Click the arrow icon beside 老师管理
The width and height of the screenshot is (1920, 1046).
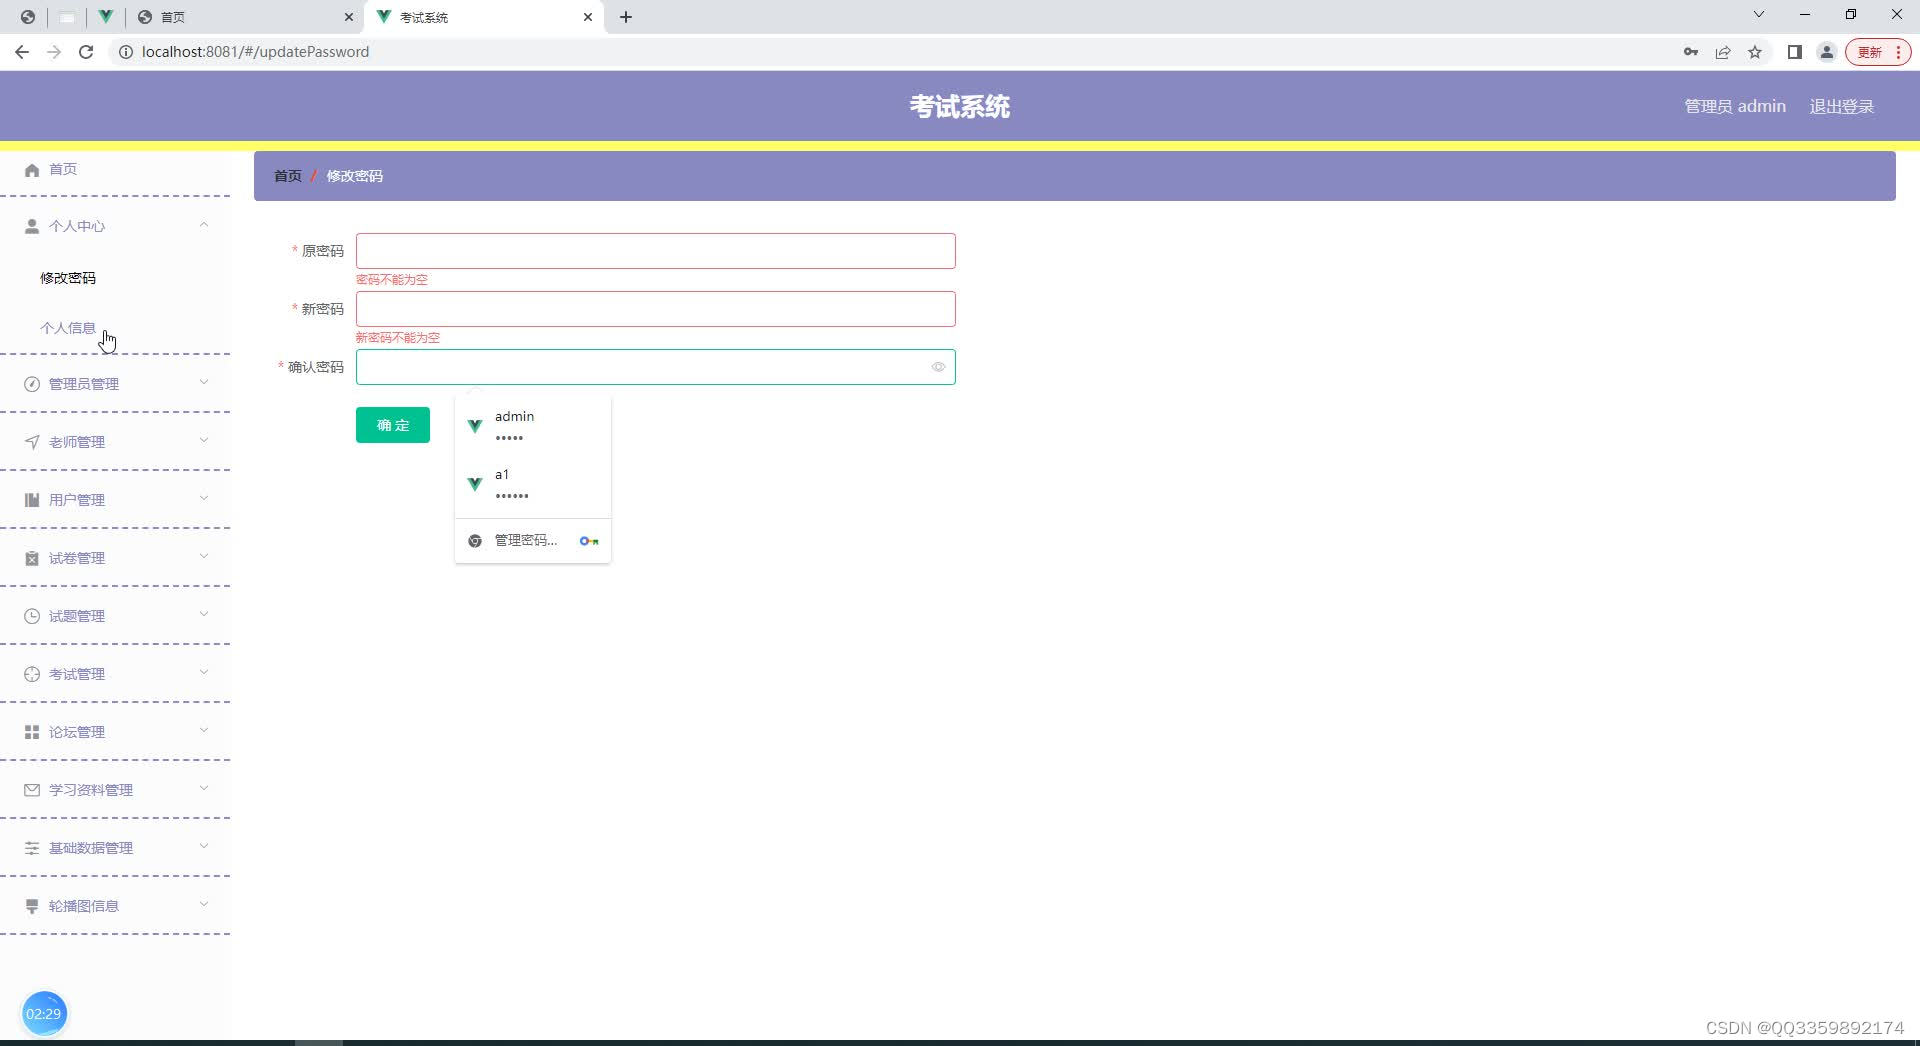(32, 443)
